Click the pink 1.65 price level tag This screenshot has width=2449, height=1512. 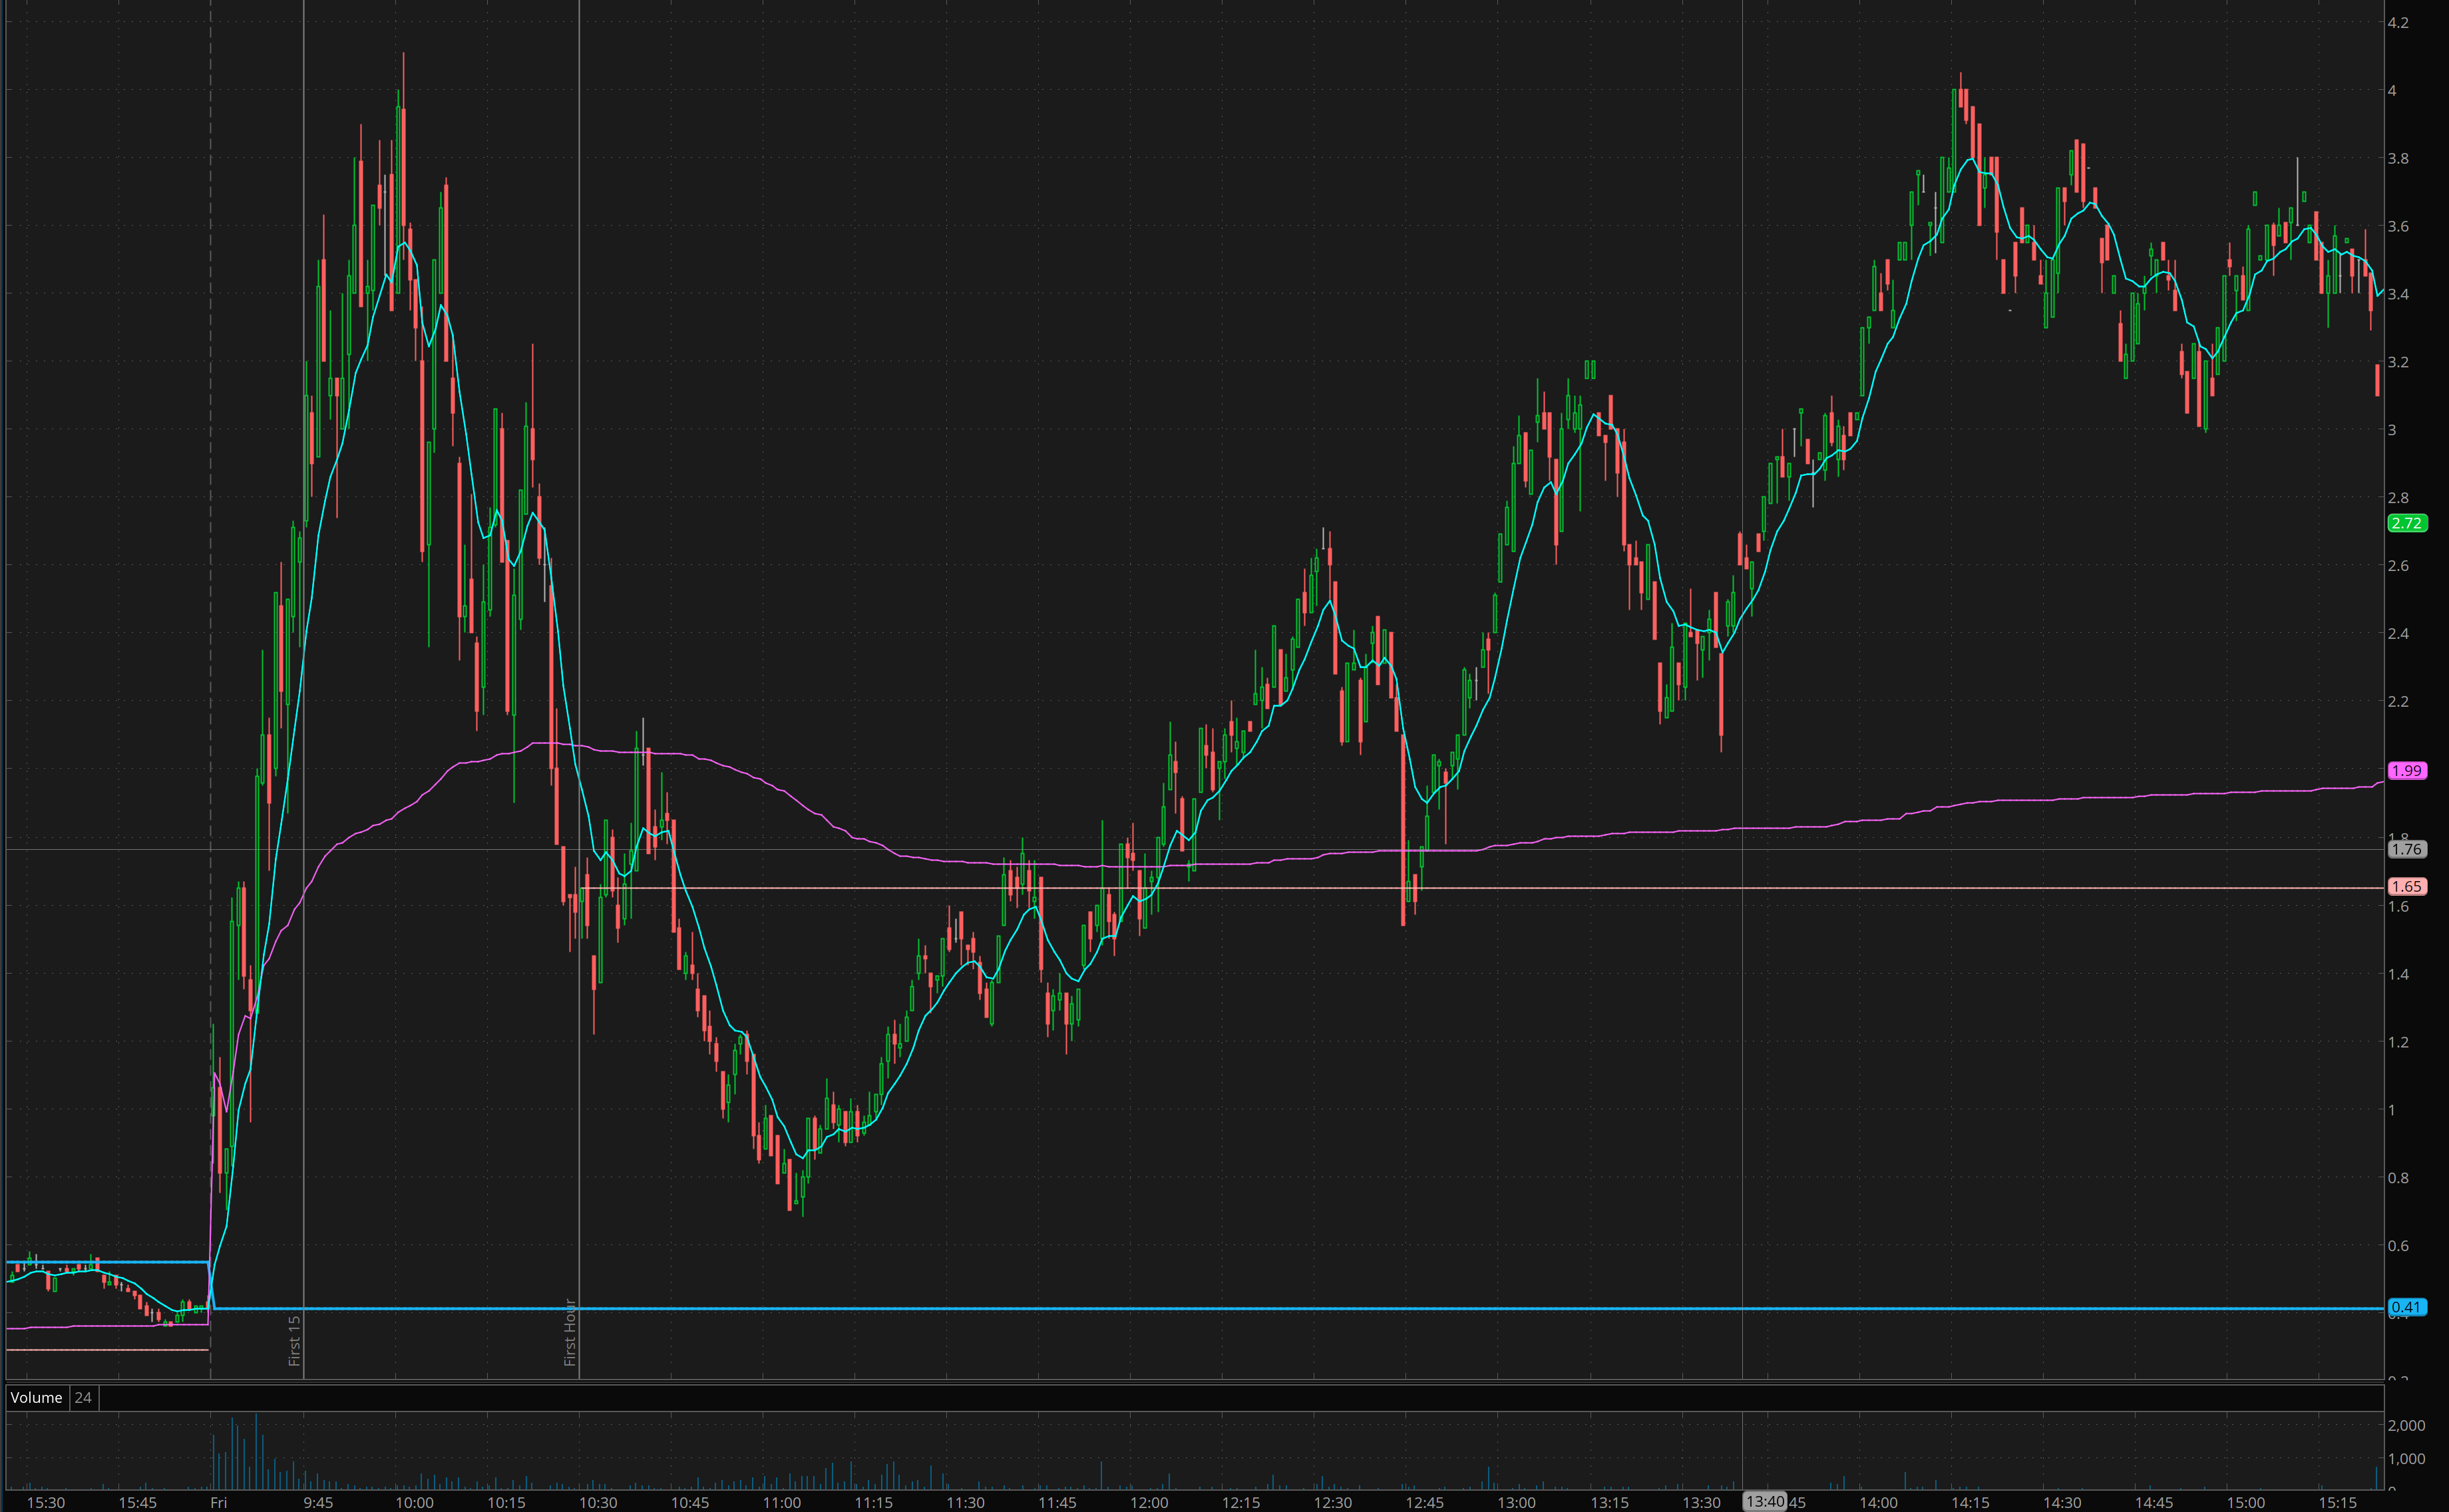(x=2406, y=886)
